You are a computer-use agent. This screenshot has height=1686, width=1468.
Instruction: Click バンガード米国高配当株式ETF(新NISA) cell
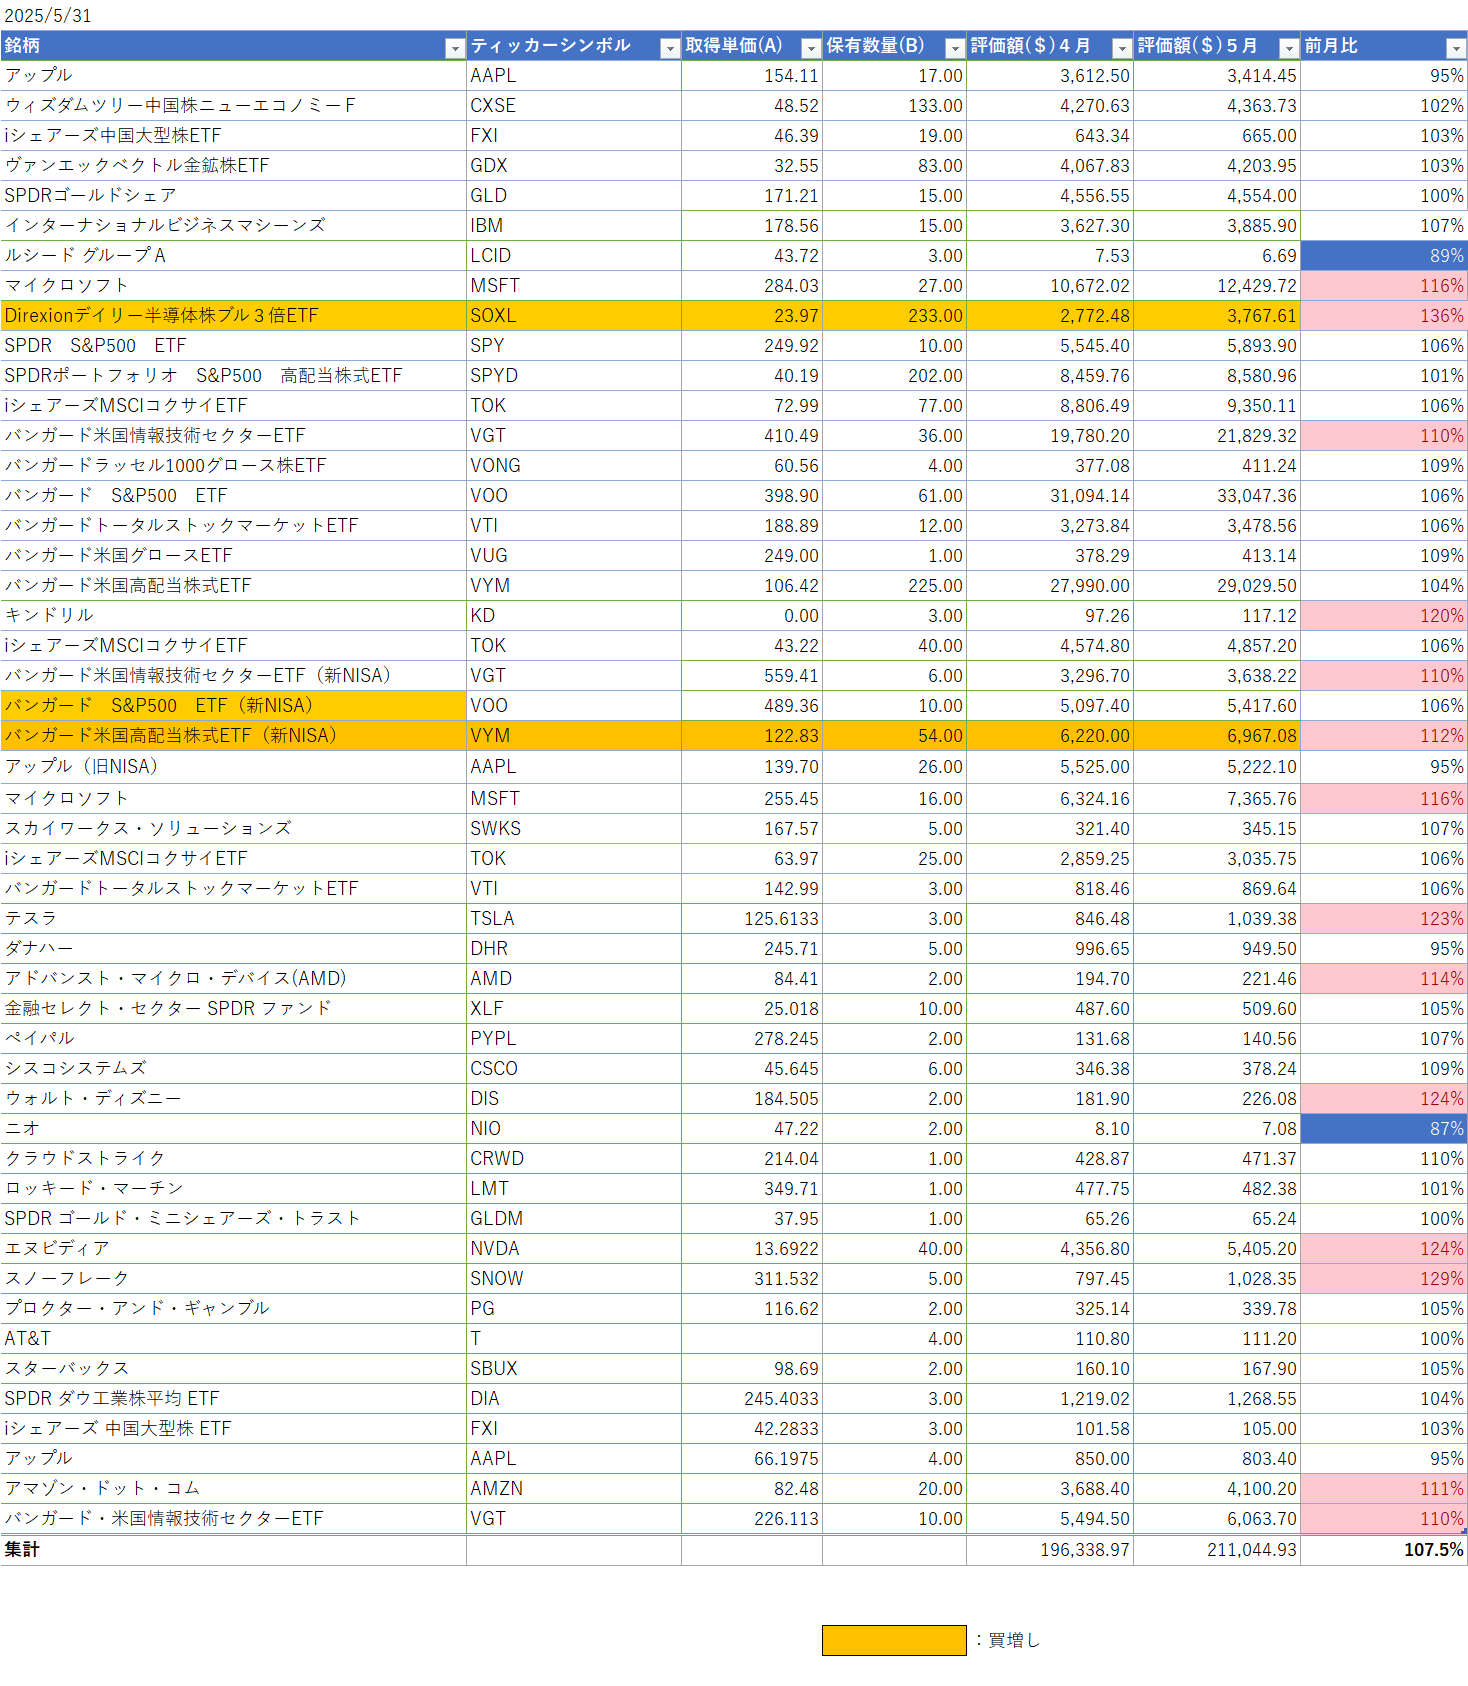click(233, 735)
